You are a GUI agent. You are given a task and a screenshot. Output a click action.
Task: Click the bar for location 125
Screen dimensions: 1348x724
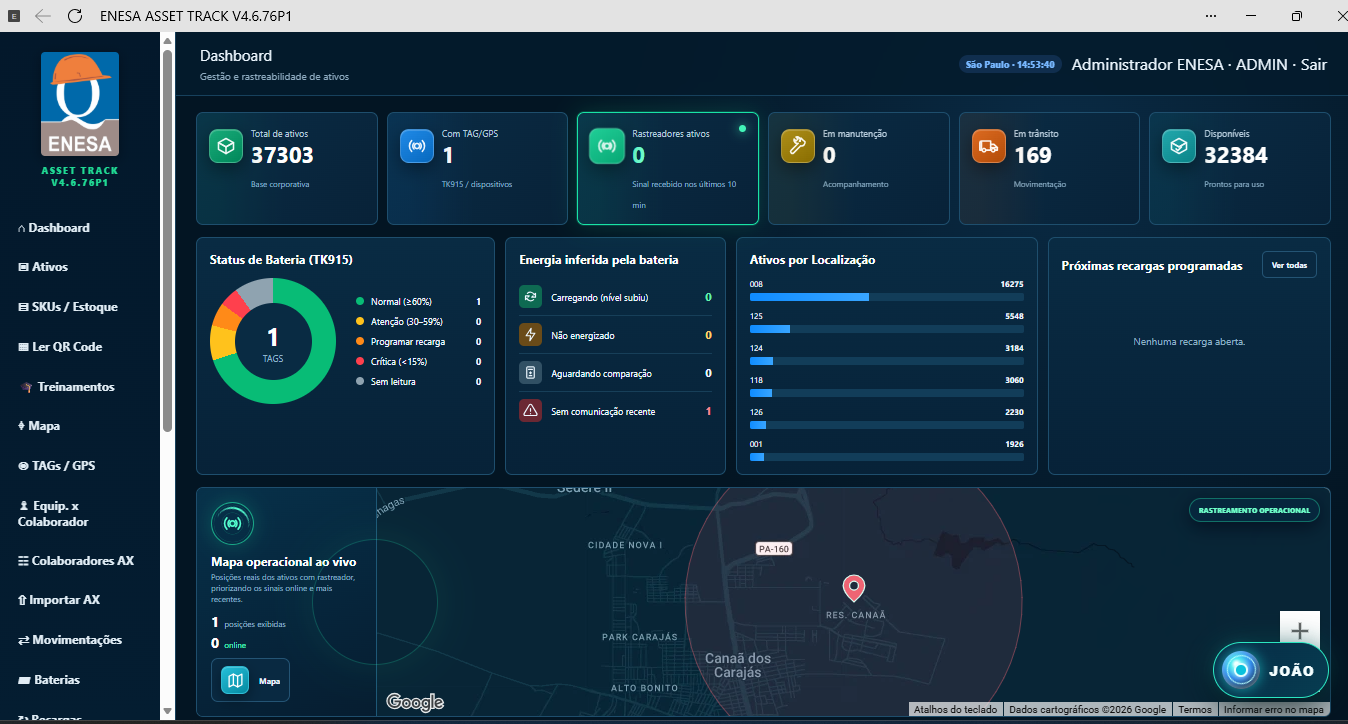[887, 329]
